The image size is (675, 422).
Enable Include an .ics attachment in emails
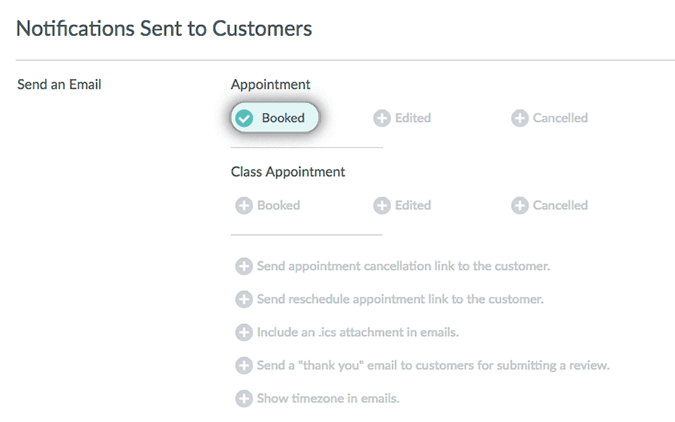(243, 332)
